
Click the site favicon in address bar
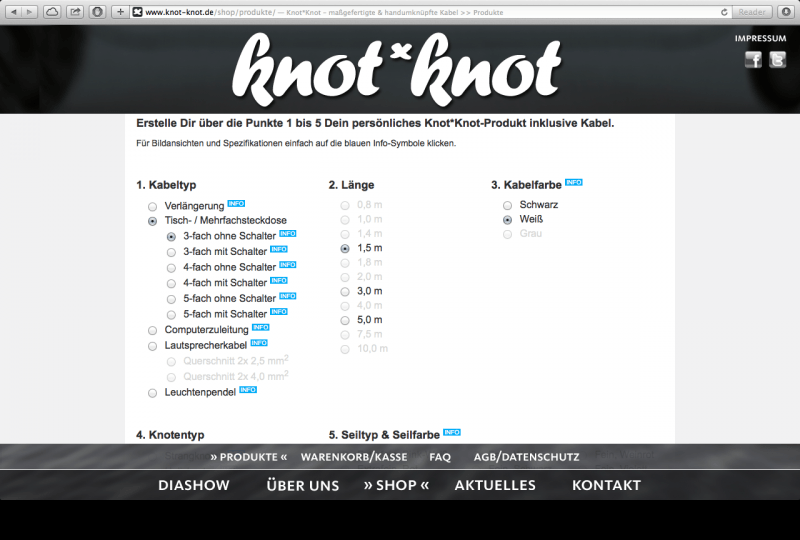tap(137, 12)
